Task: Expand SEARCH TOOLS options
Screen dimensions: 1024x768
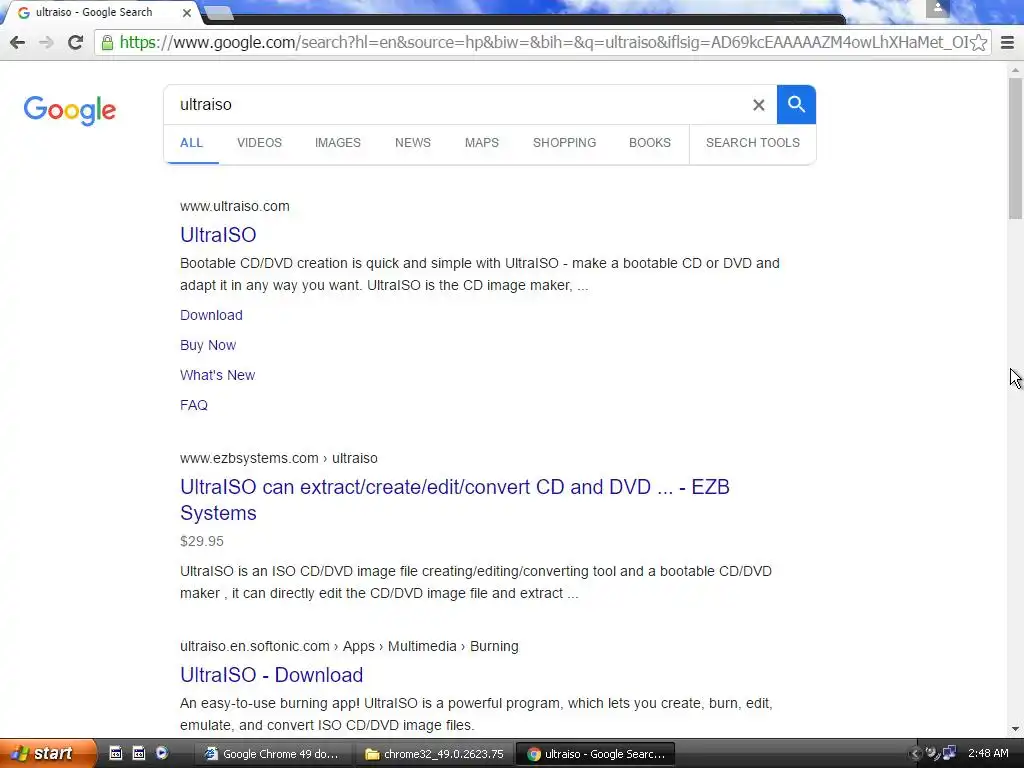Action: coord(752,143)
